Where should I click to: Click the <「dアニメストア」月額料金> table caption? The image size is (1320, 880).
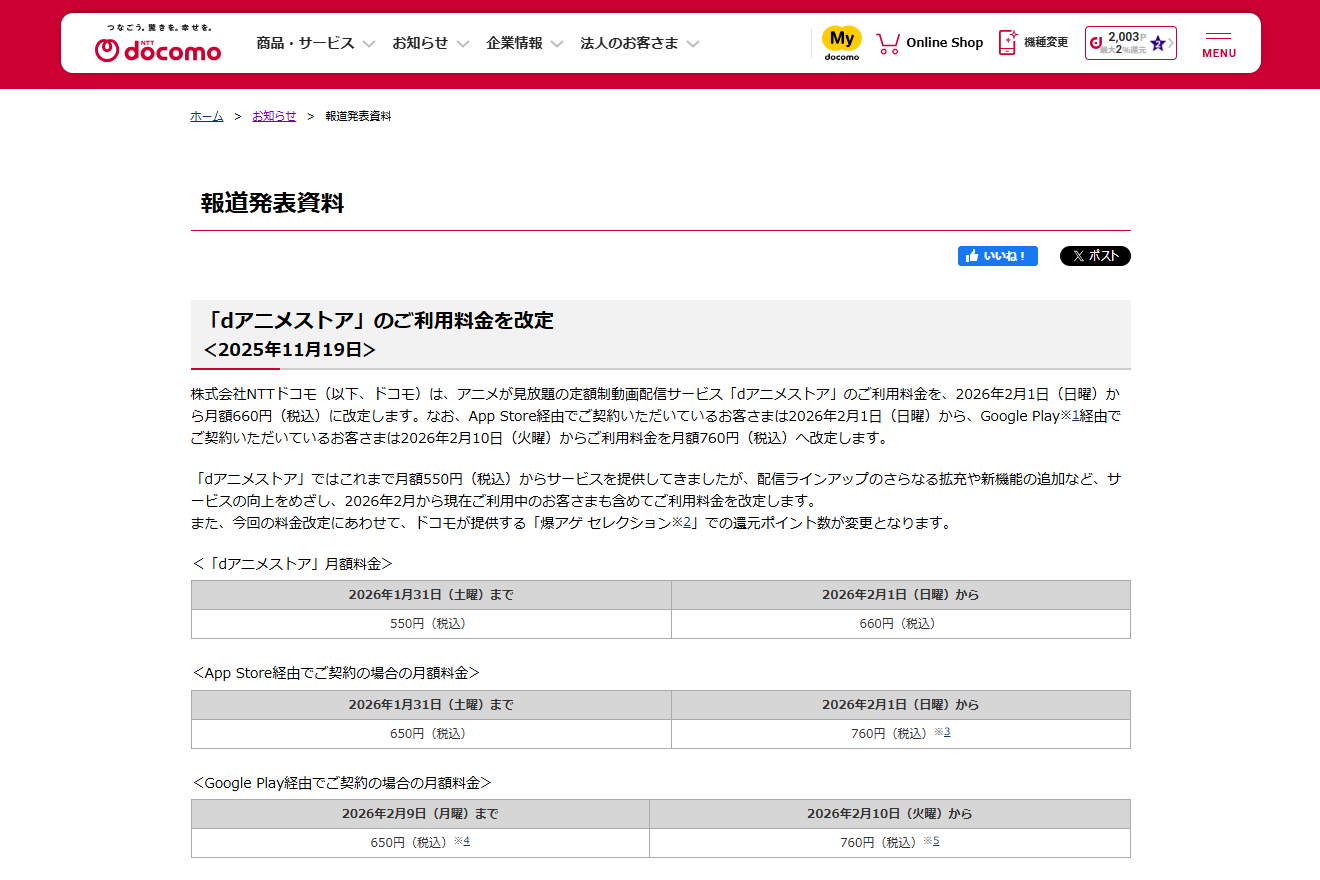pyautogui.click(x=292, y=564)
